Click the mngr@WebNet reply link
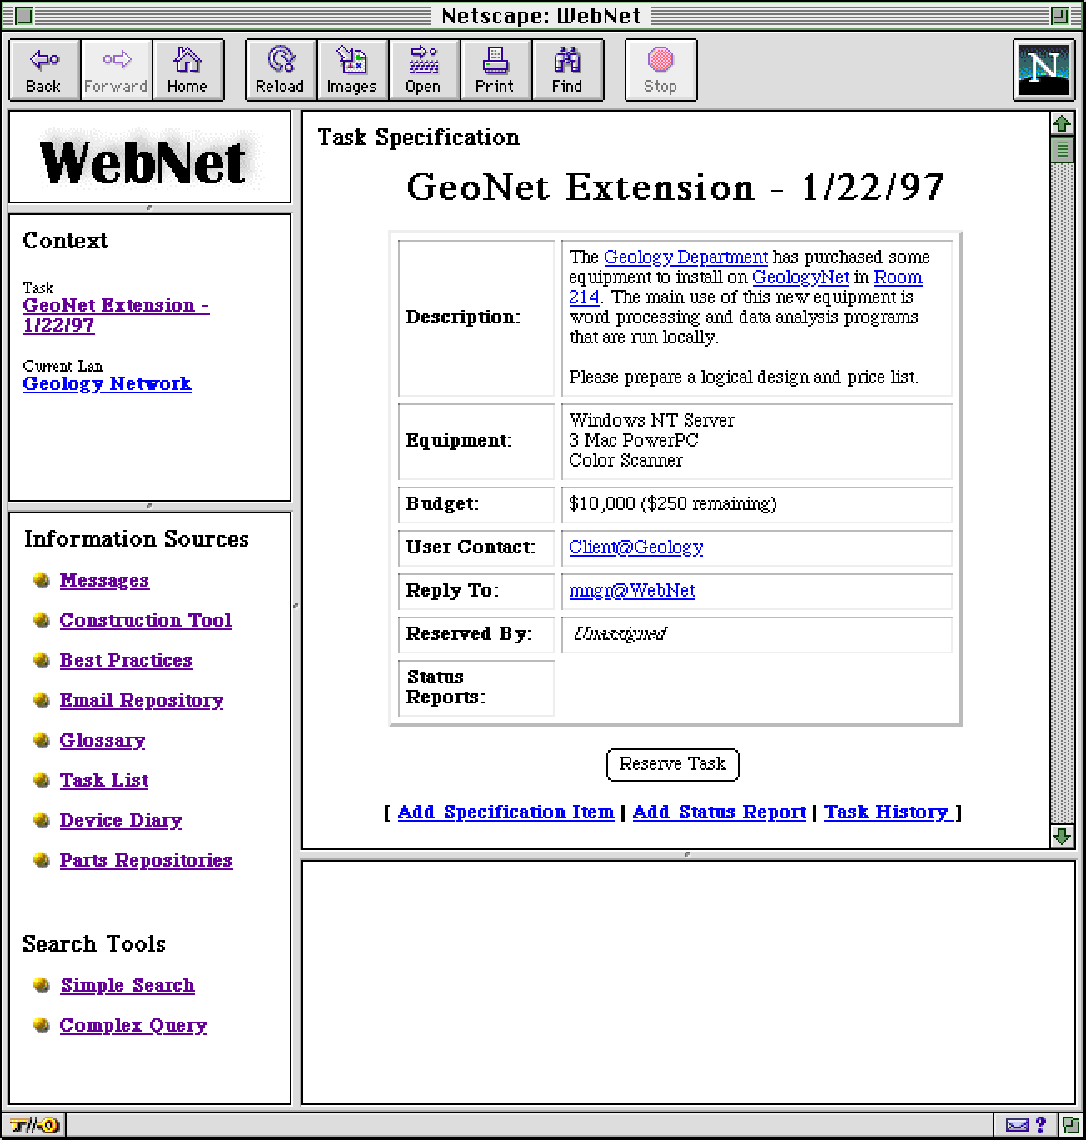This screenshot has width=1086, height=1140. [x=632, y=590]
